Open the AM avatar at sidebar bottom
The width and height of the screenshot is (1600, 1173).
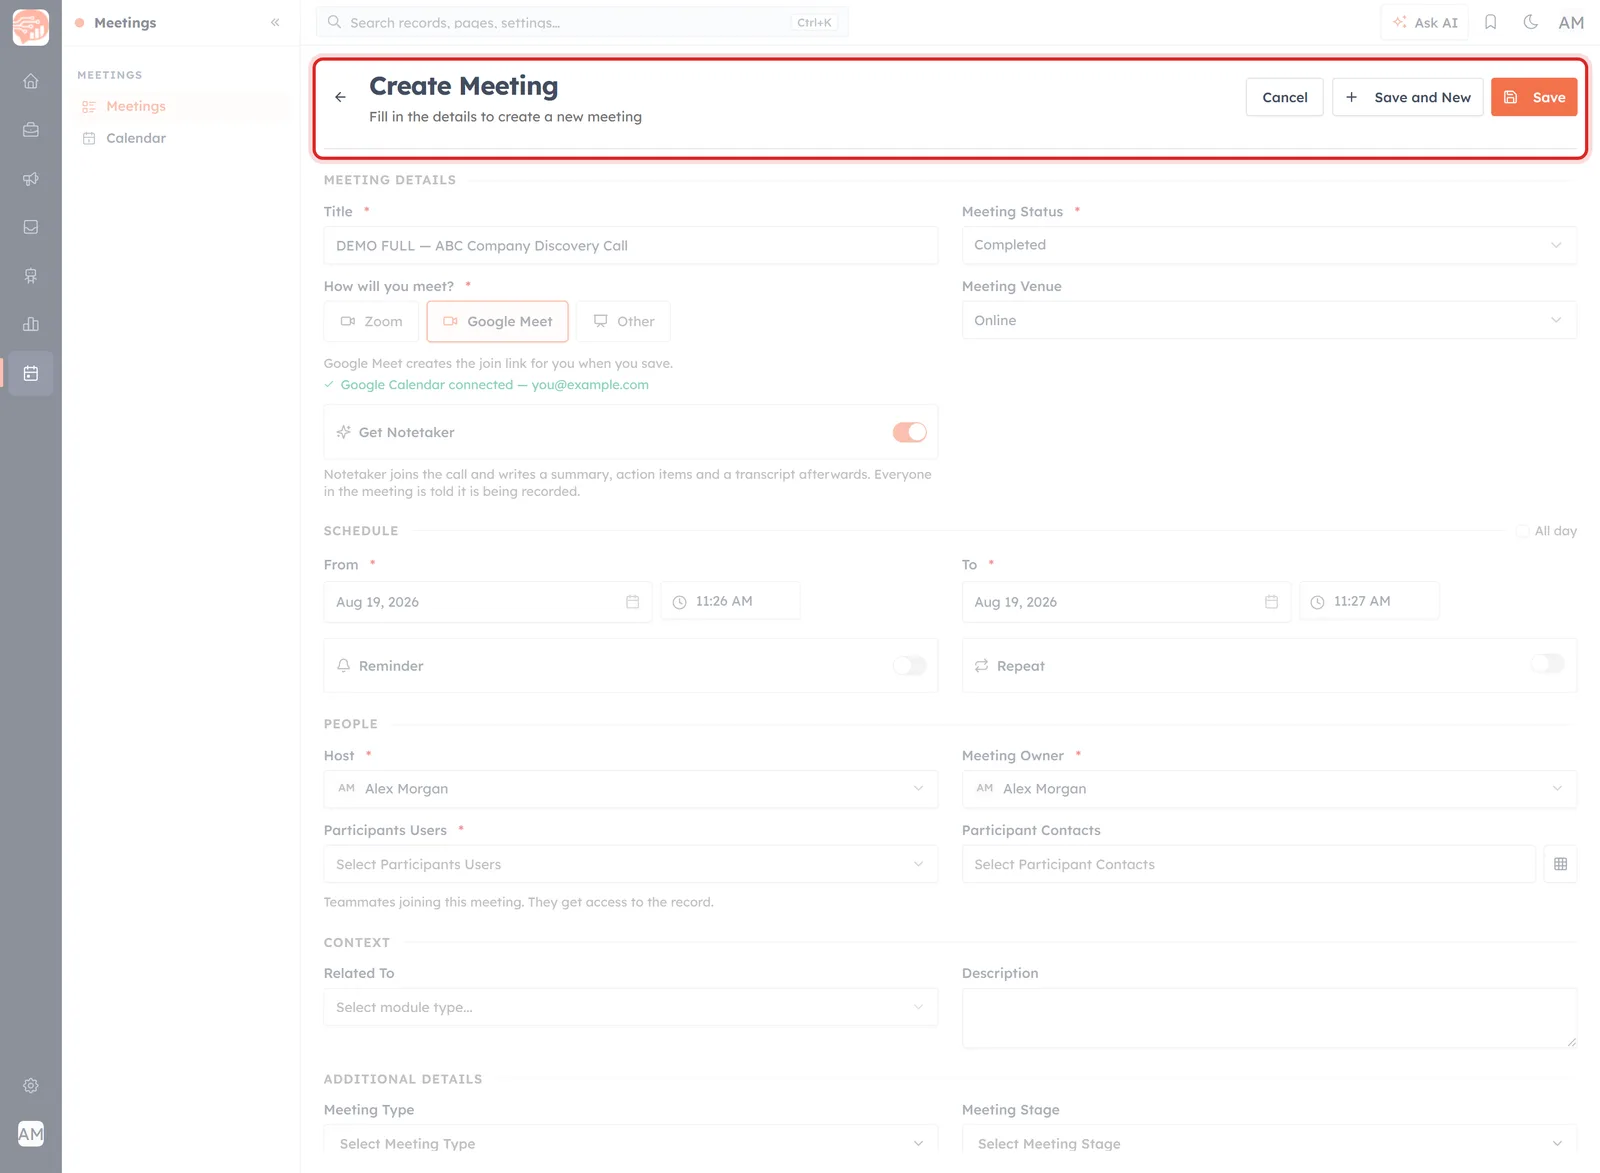point(31,1134)
